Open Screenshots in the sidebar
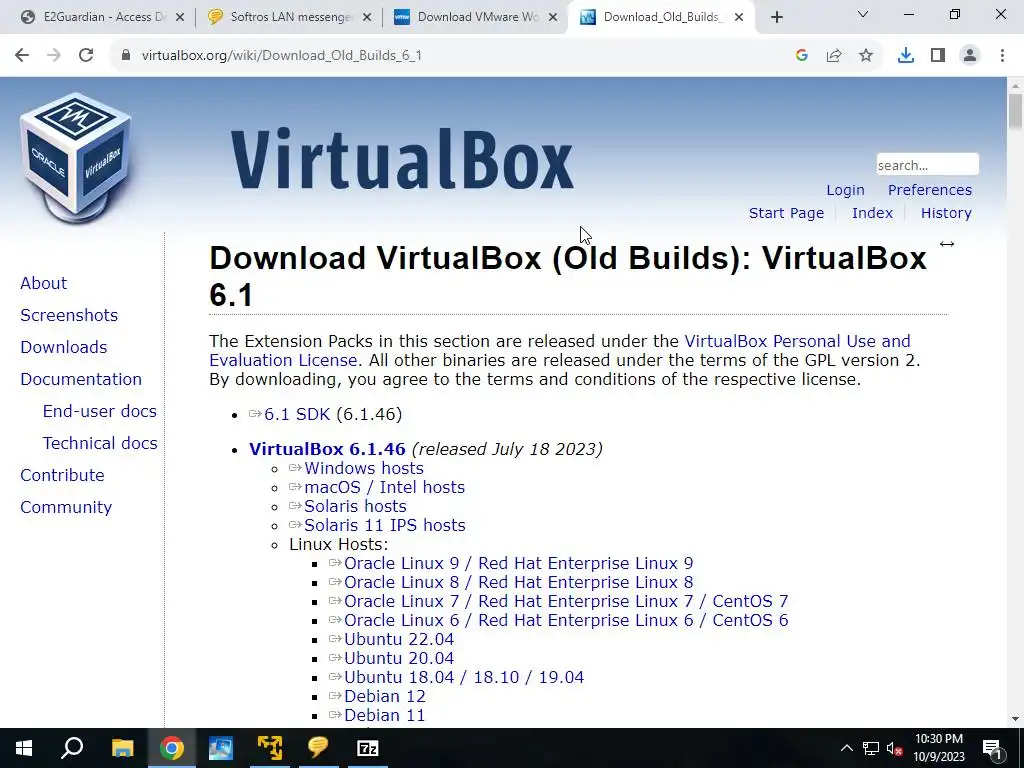1024x768 pixels. [x=69, y=315]
